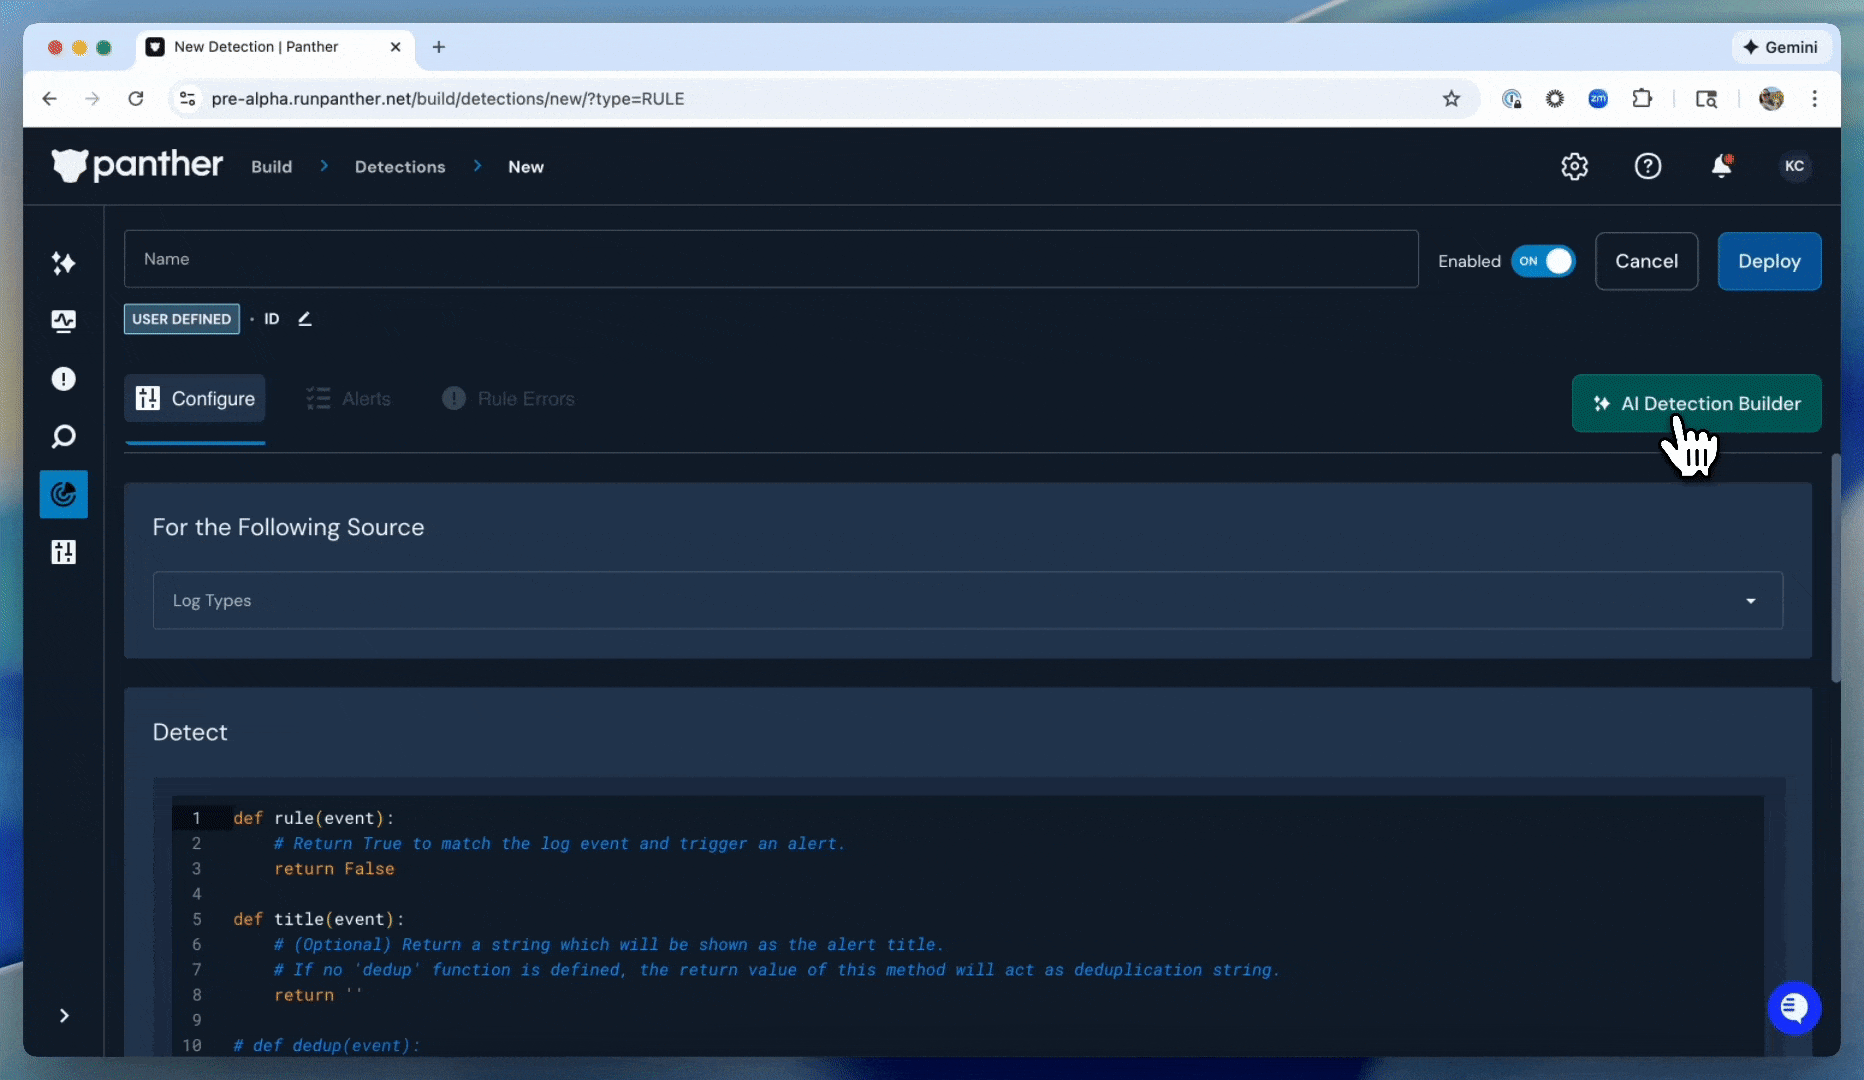Open a new browser tab
The width and height of the screenshot is (1864, 1080).
(438, 47)
